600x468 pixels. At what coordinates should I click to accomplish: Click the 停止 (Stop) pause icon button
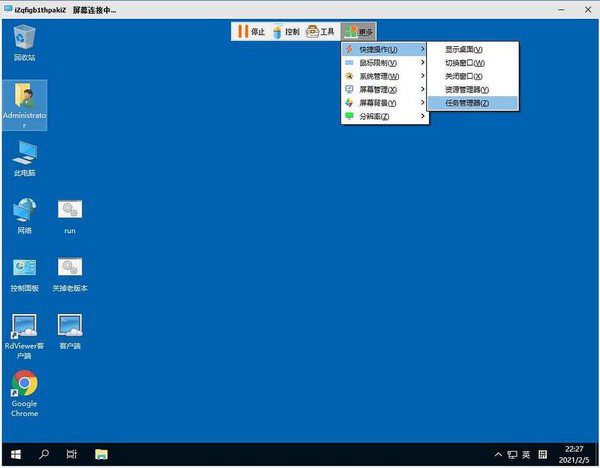point(251,31)
